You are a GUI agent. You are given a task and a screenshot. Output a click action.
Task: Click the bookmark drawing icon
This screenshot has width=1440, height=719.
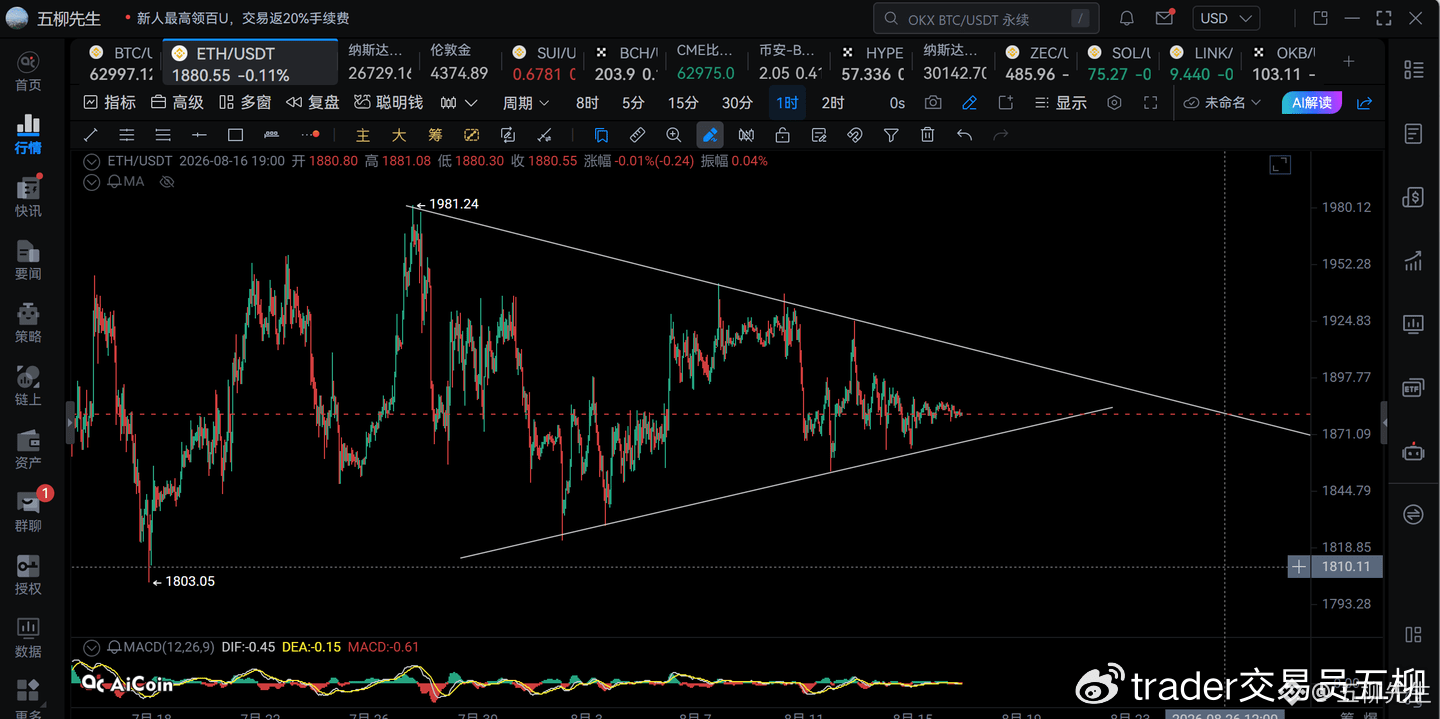pyautogui.click(x=601, y=135)
